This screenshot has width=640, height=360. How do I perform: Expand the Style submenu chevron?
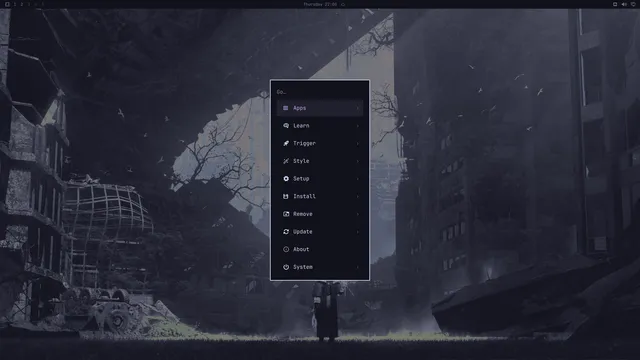[358, 161]
